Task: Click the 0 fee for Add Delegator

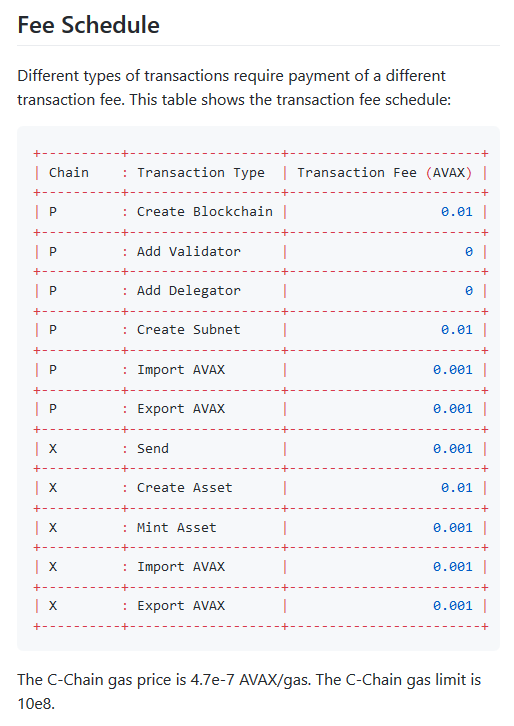Action: click(x=469, y=291)
